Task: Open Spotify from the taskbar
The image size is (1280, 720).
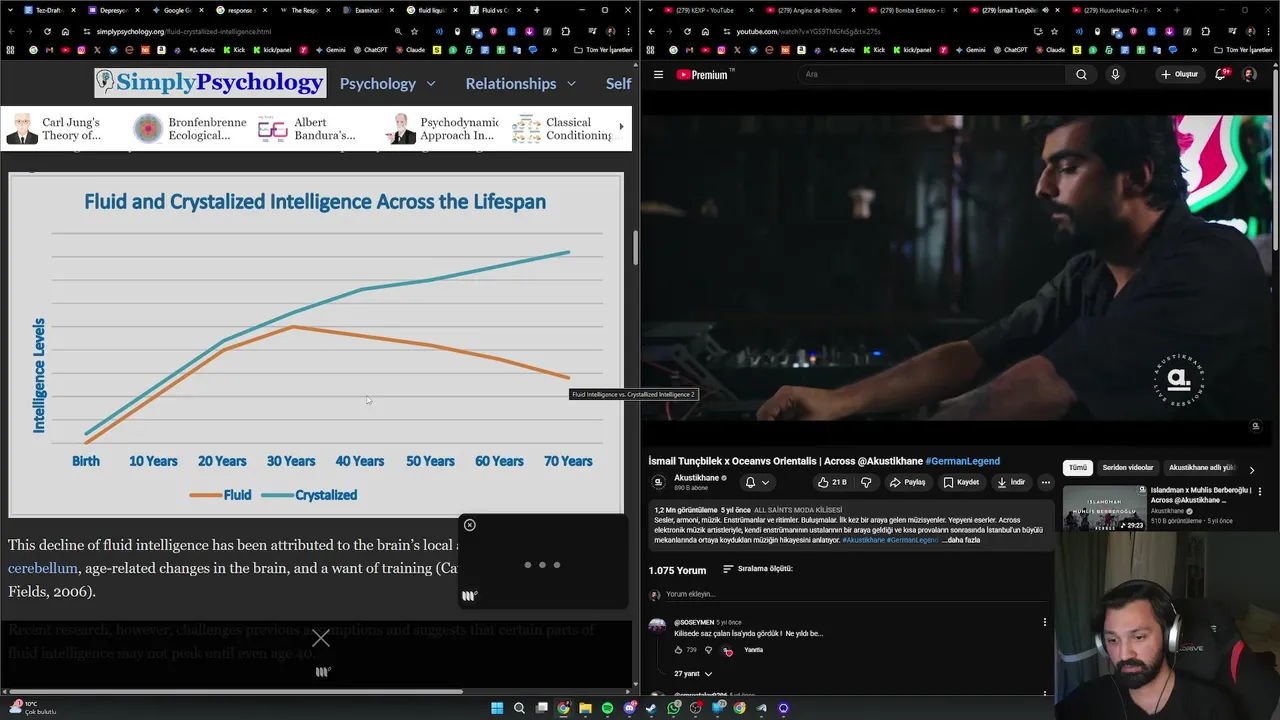Action: click(x=607, y=708)
